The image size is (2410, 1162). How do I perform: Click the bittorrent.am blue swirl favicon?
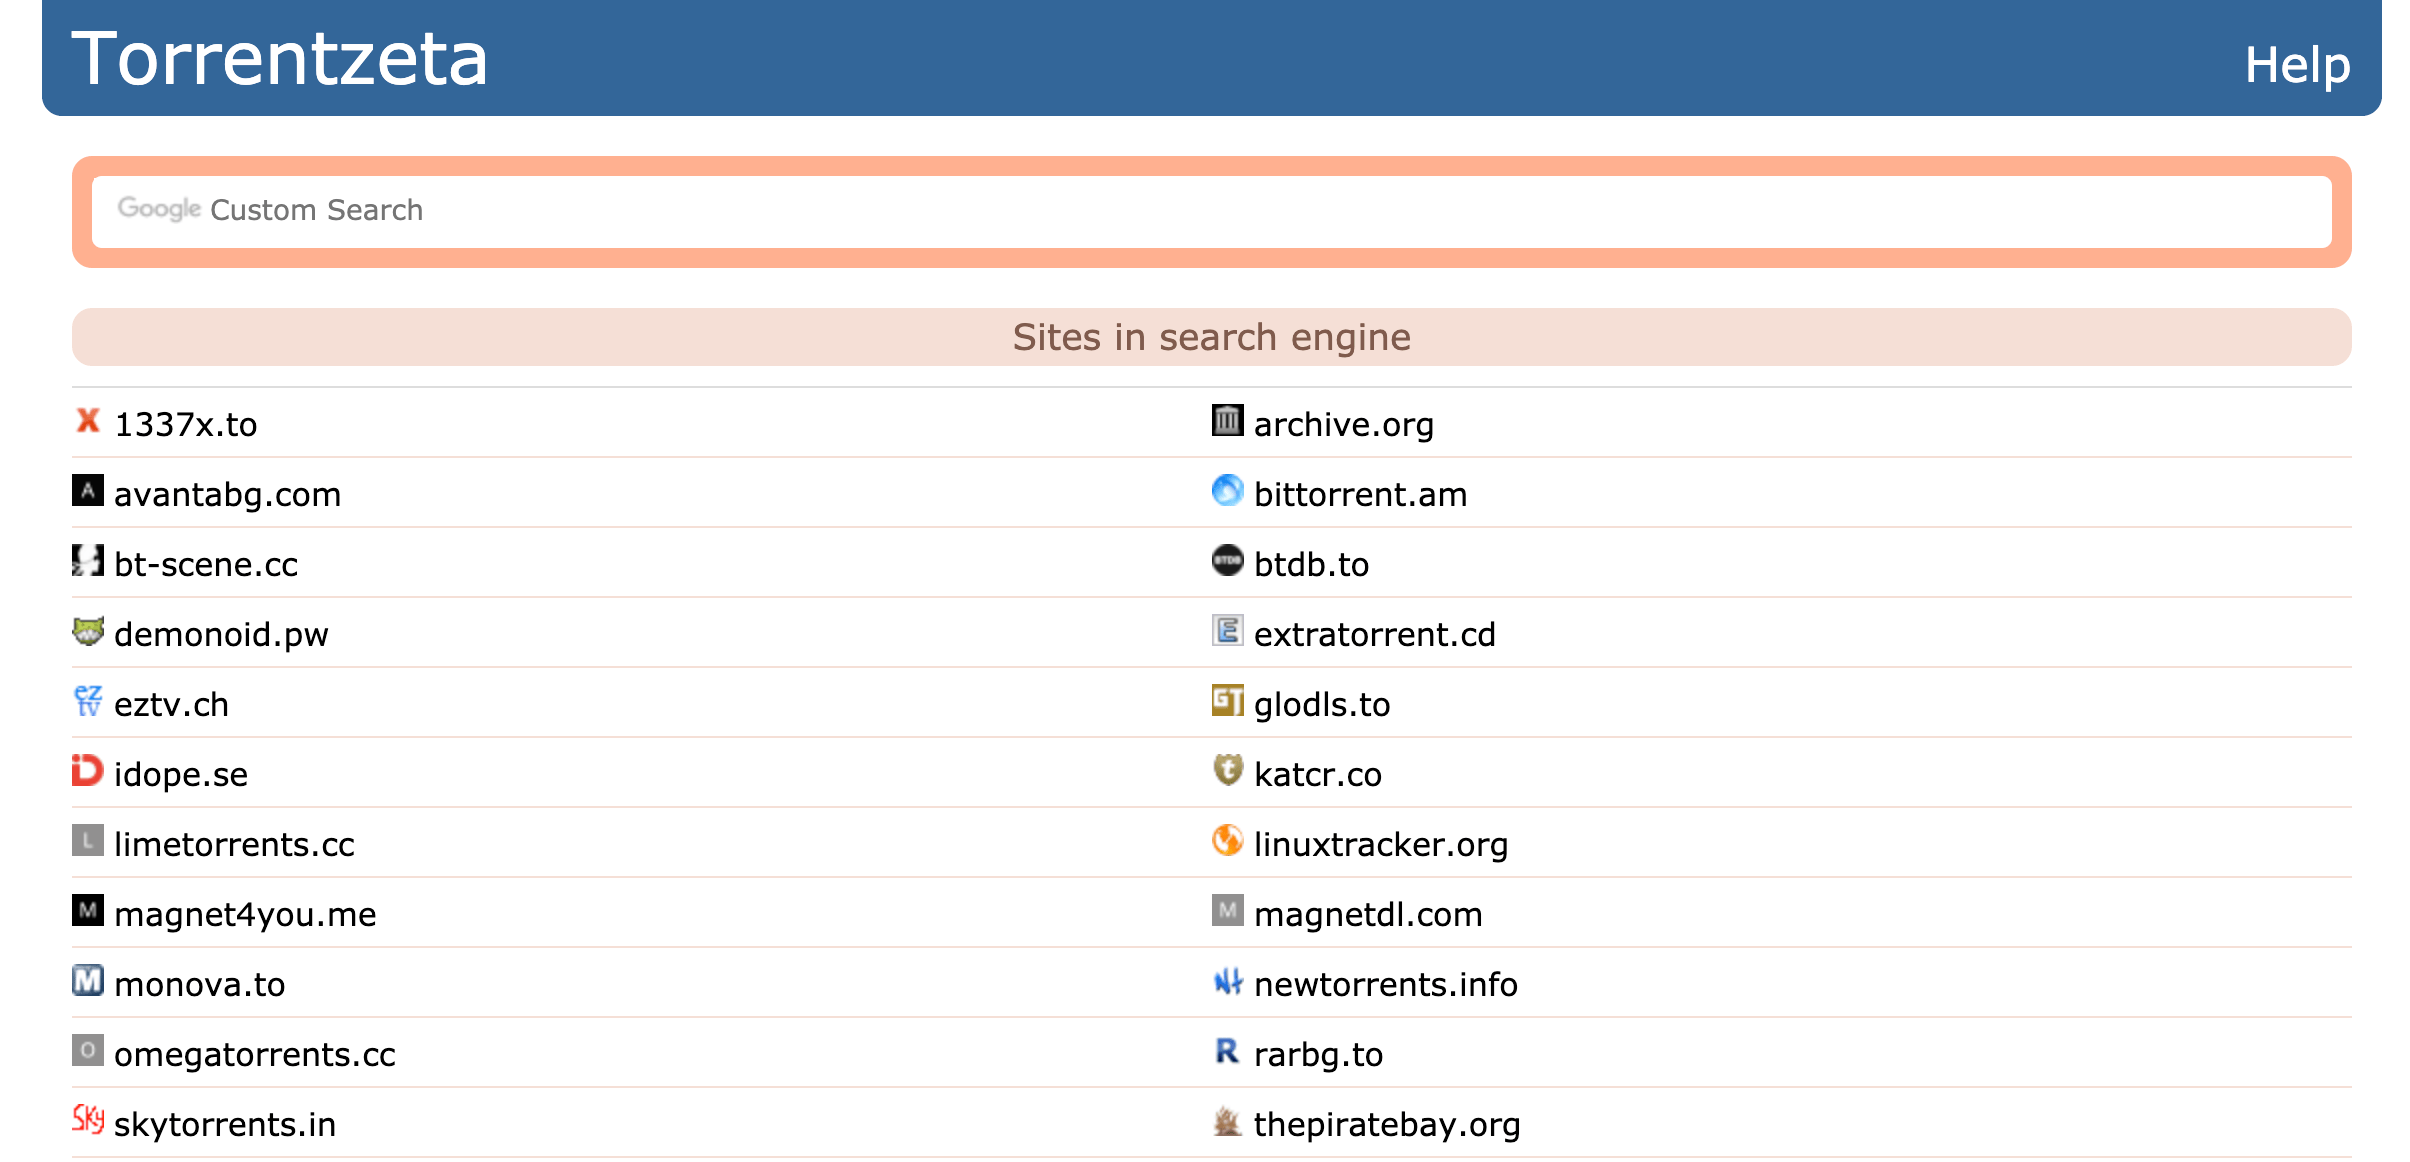1228,491
